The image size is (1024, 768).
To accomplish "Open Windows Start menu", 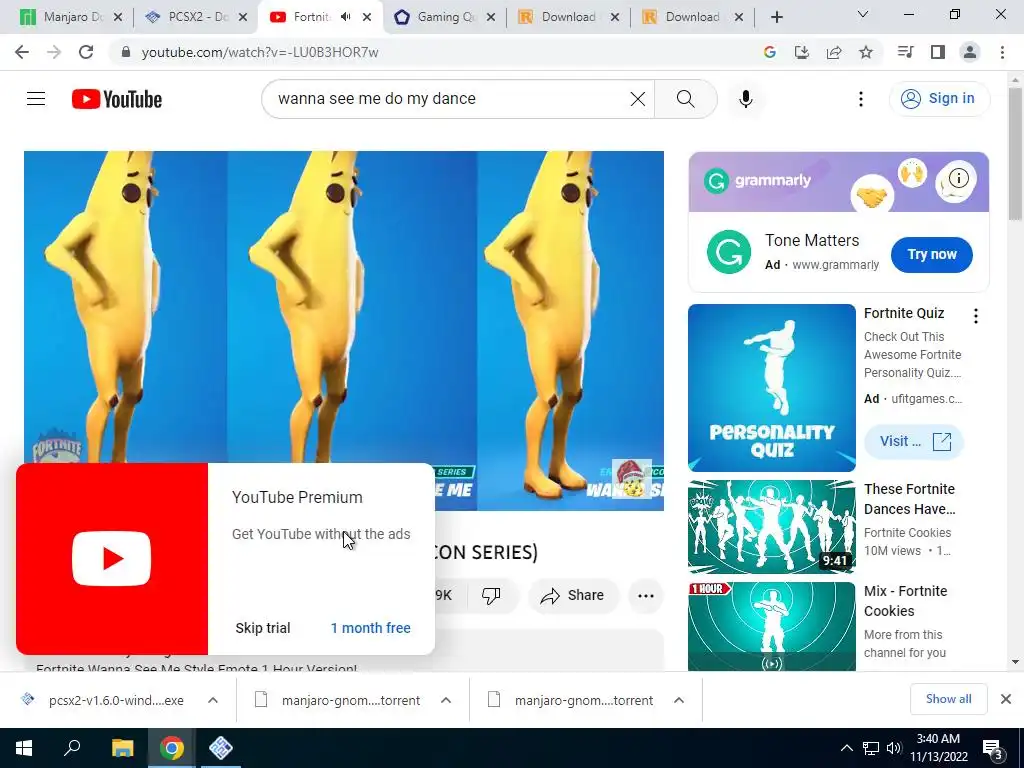I will 24,748.
